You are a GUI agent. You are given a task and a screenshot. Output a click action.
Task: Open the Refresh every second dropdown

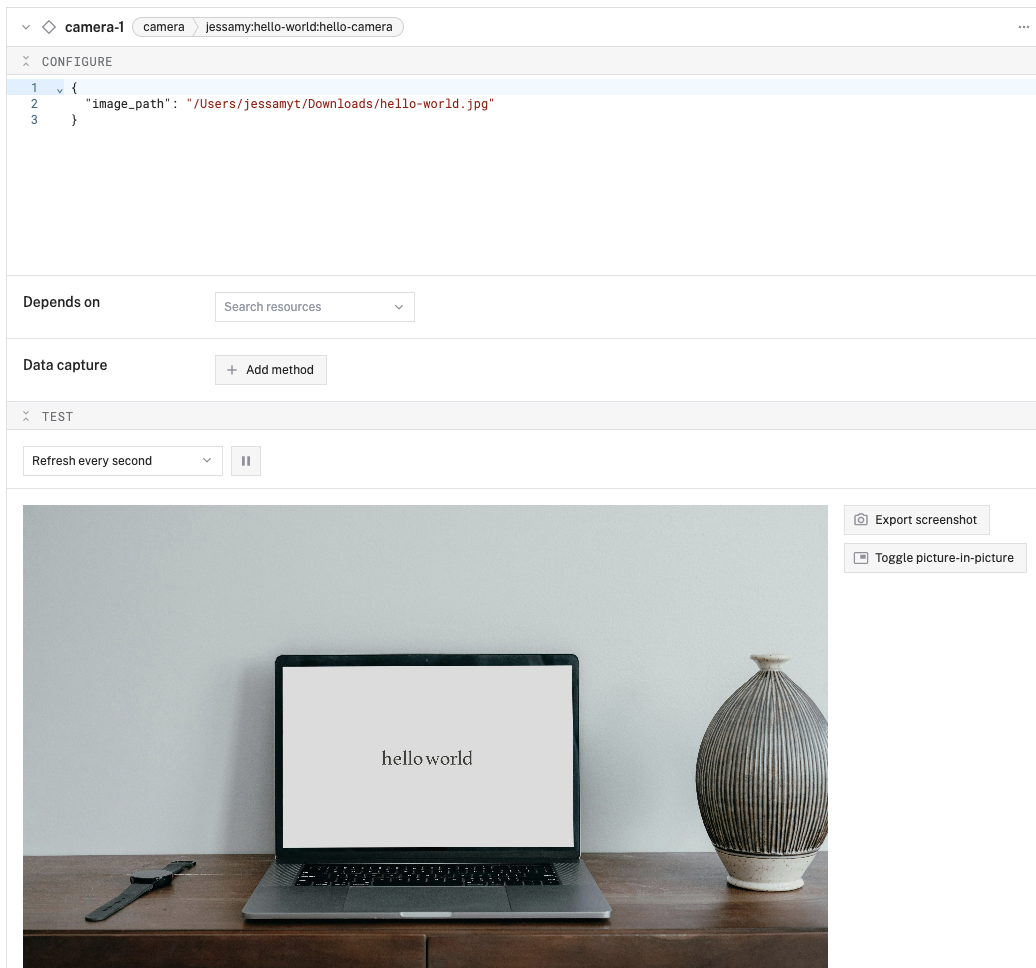click(x=122, y=461)
